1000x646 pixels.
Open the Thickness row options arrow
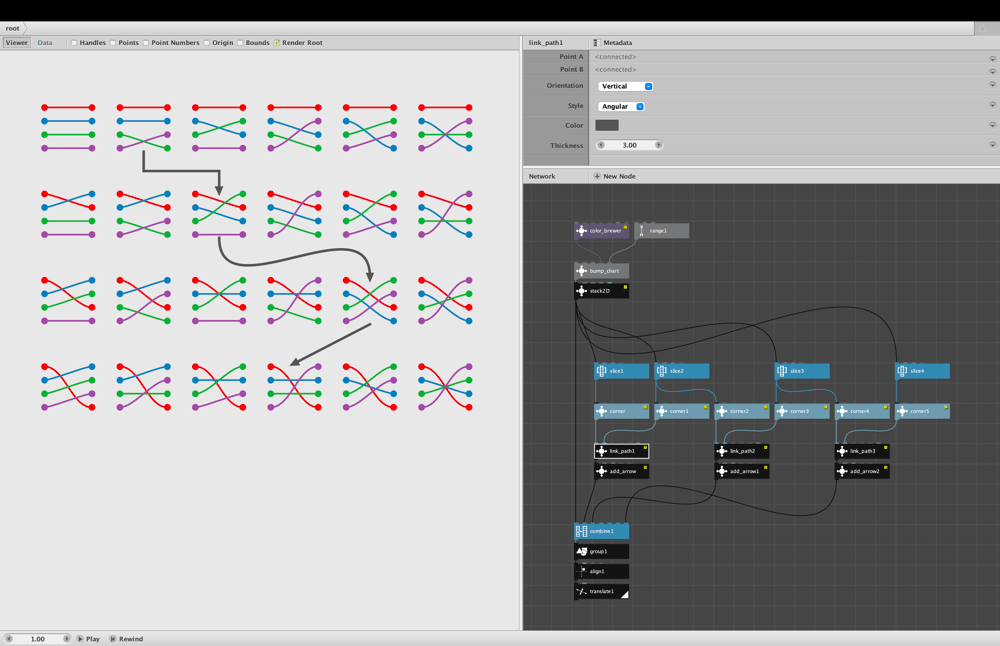click(992, 144)
